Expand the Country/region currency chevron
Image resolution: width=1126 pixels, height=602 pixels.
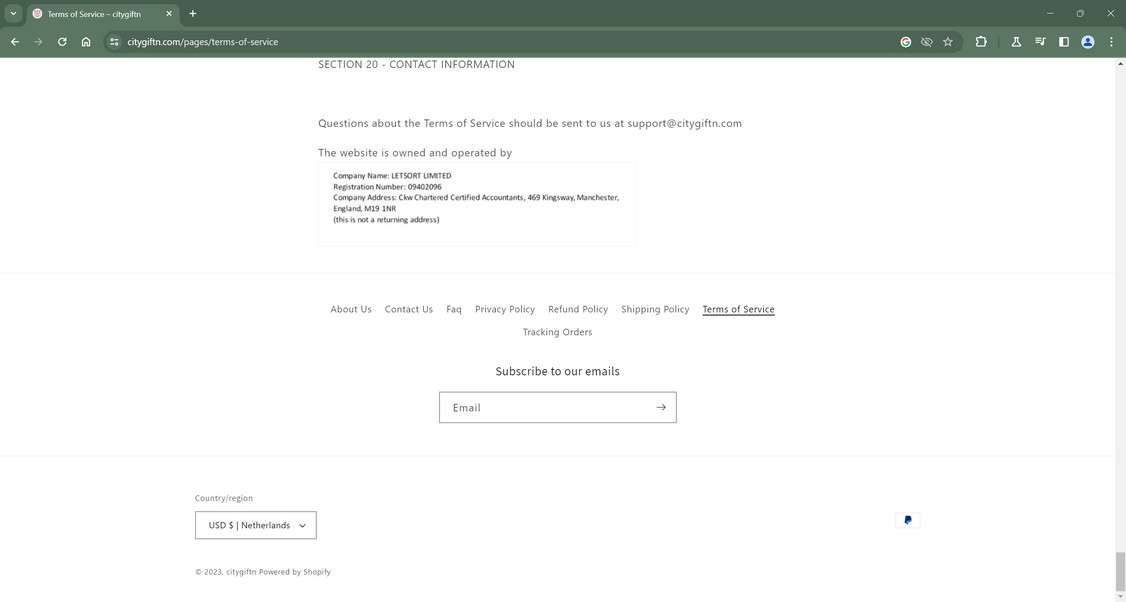click(301, 524)
